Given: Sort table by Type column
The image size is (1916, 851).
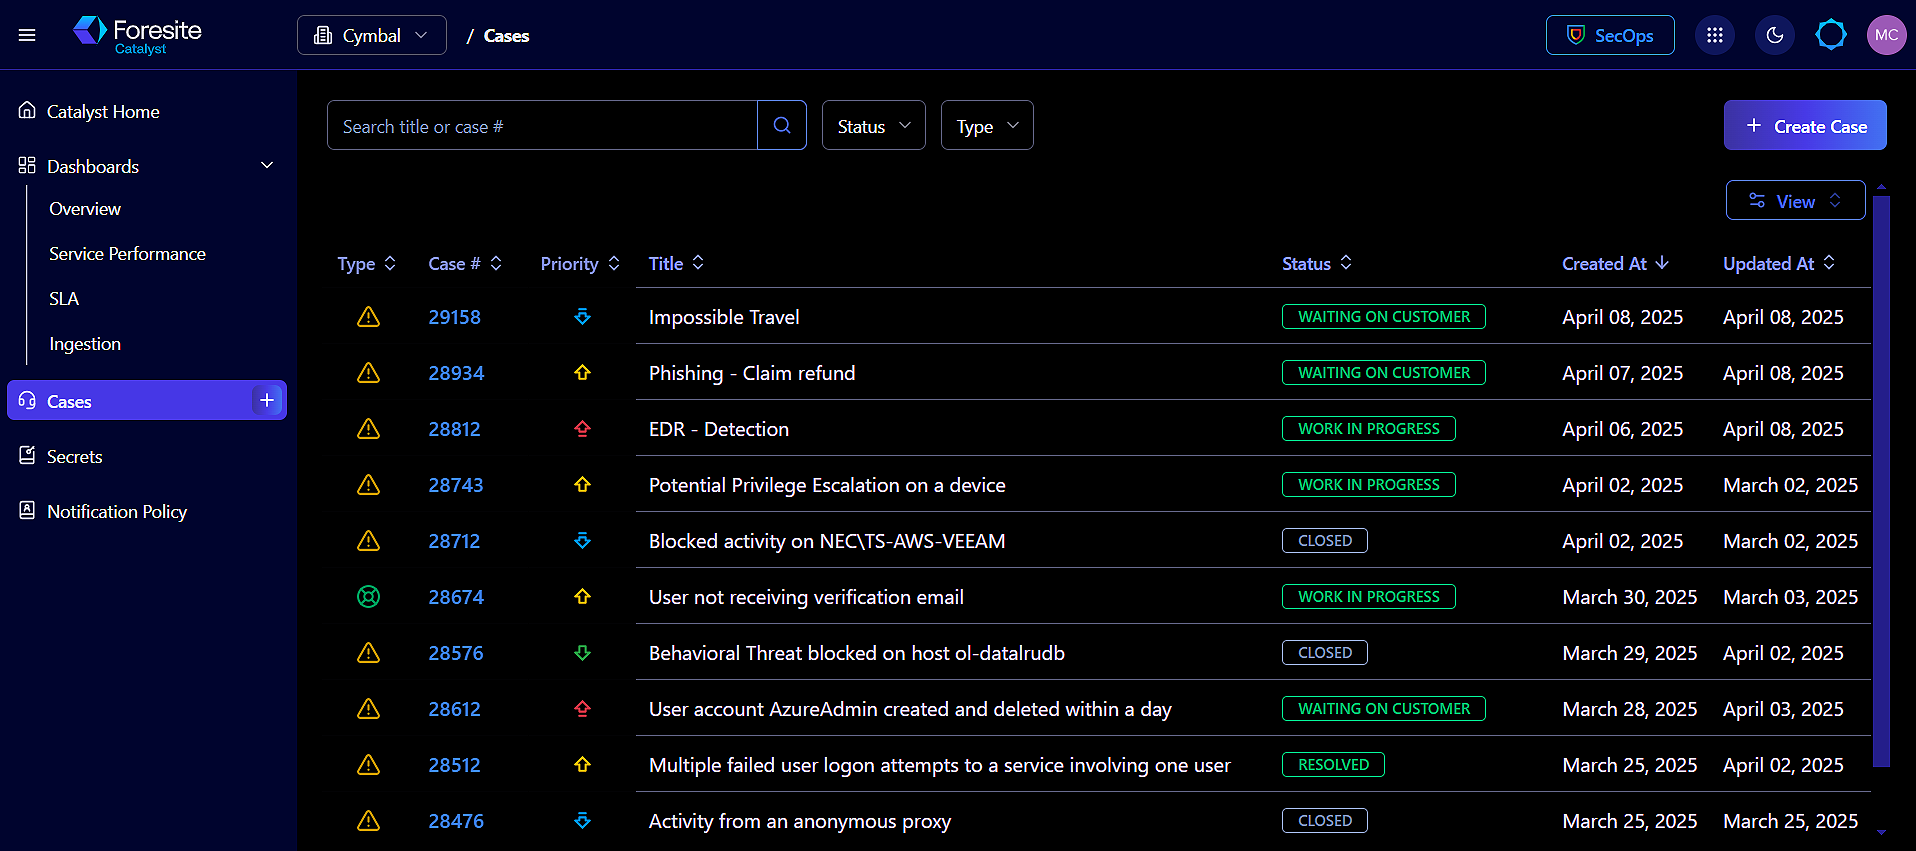Looking at the screenshot, I should click(x=367, y=263).
